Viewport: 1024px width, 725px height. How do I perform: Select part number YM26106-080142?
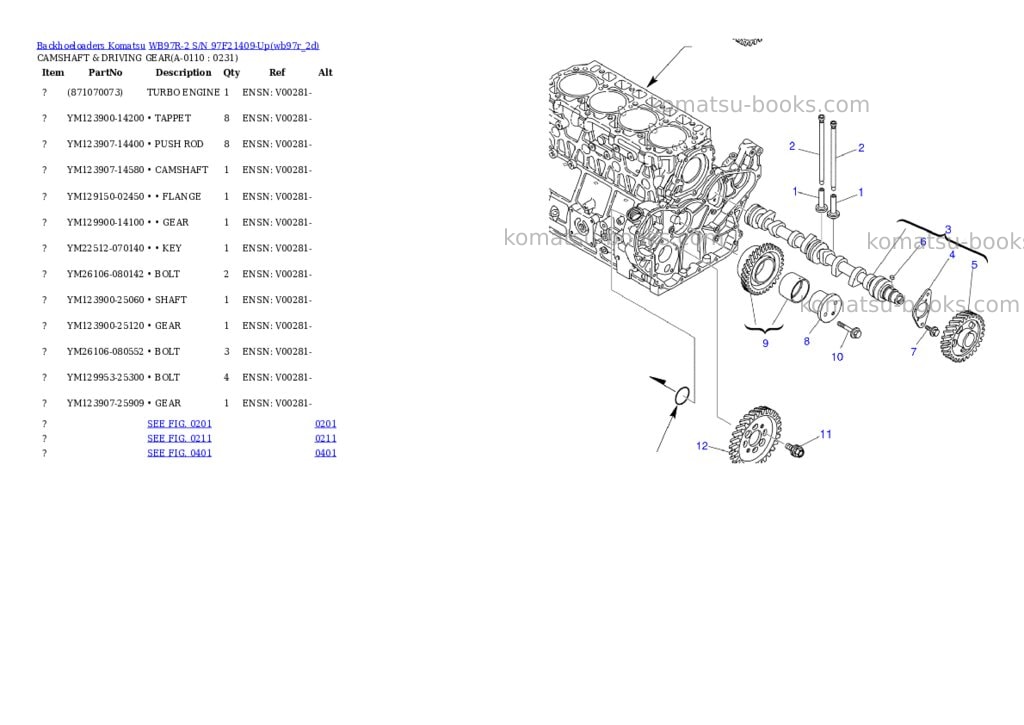(x=105, y=274)
